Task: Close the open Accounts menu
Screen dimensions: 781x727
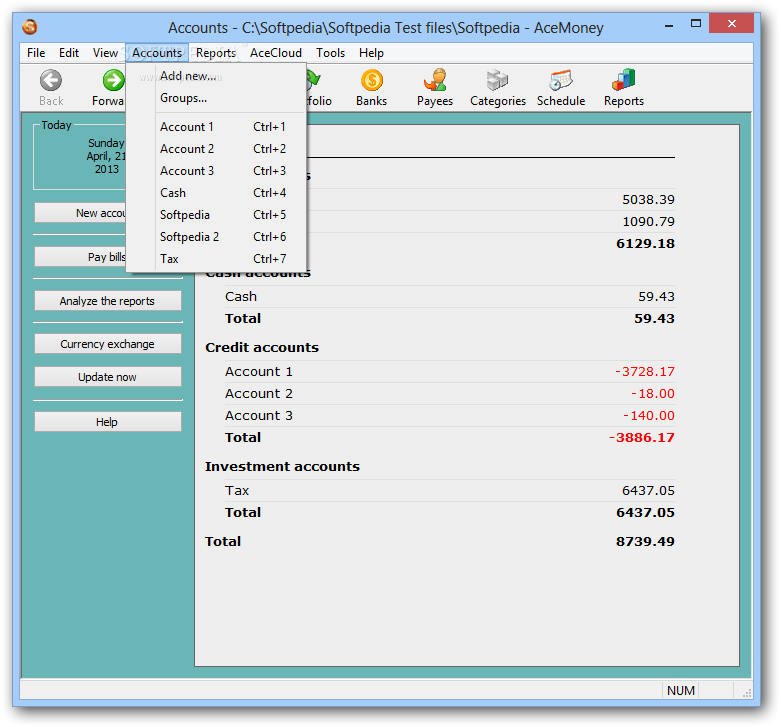Action: 157,53
